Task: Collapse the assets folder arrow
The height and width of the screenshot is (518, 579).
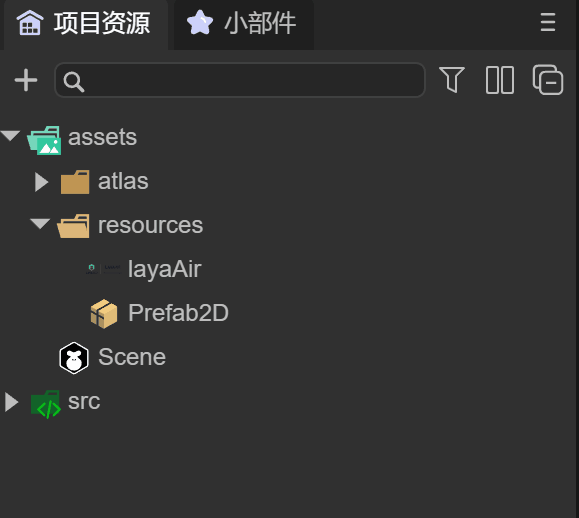Action: point(10,135)
